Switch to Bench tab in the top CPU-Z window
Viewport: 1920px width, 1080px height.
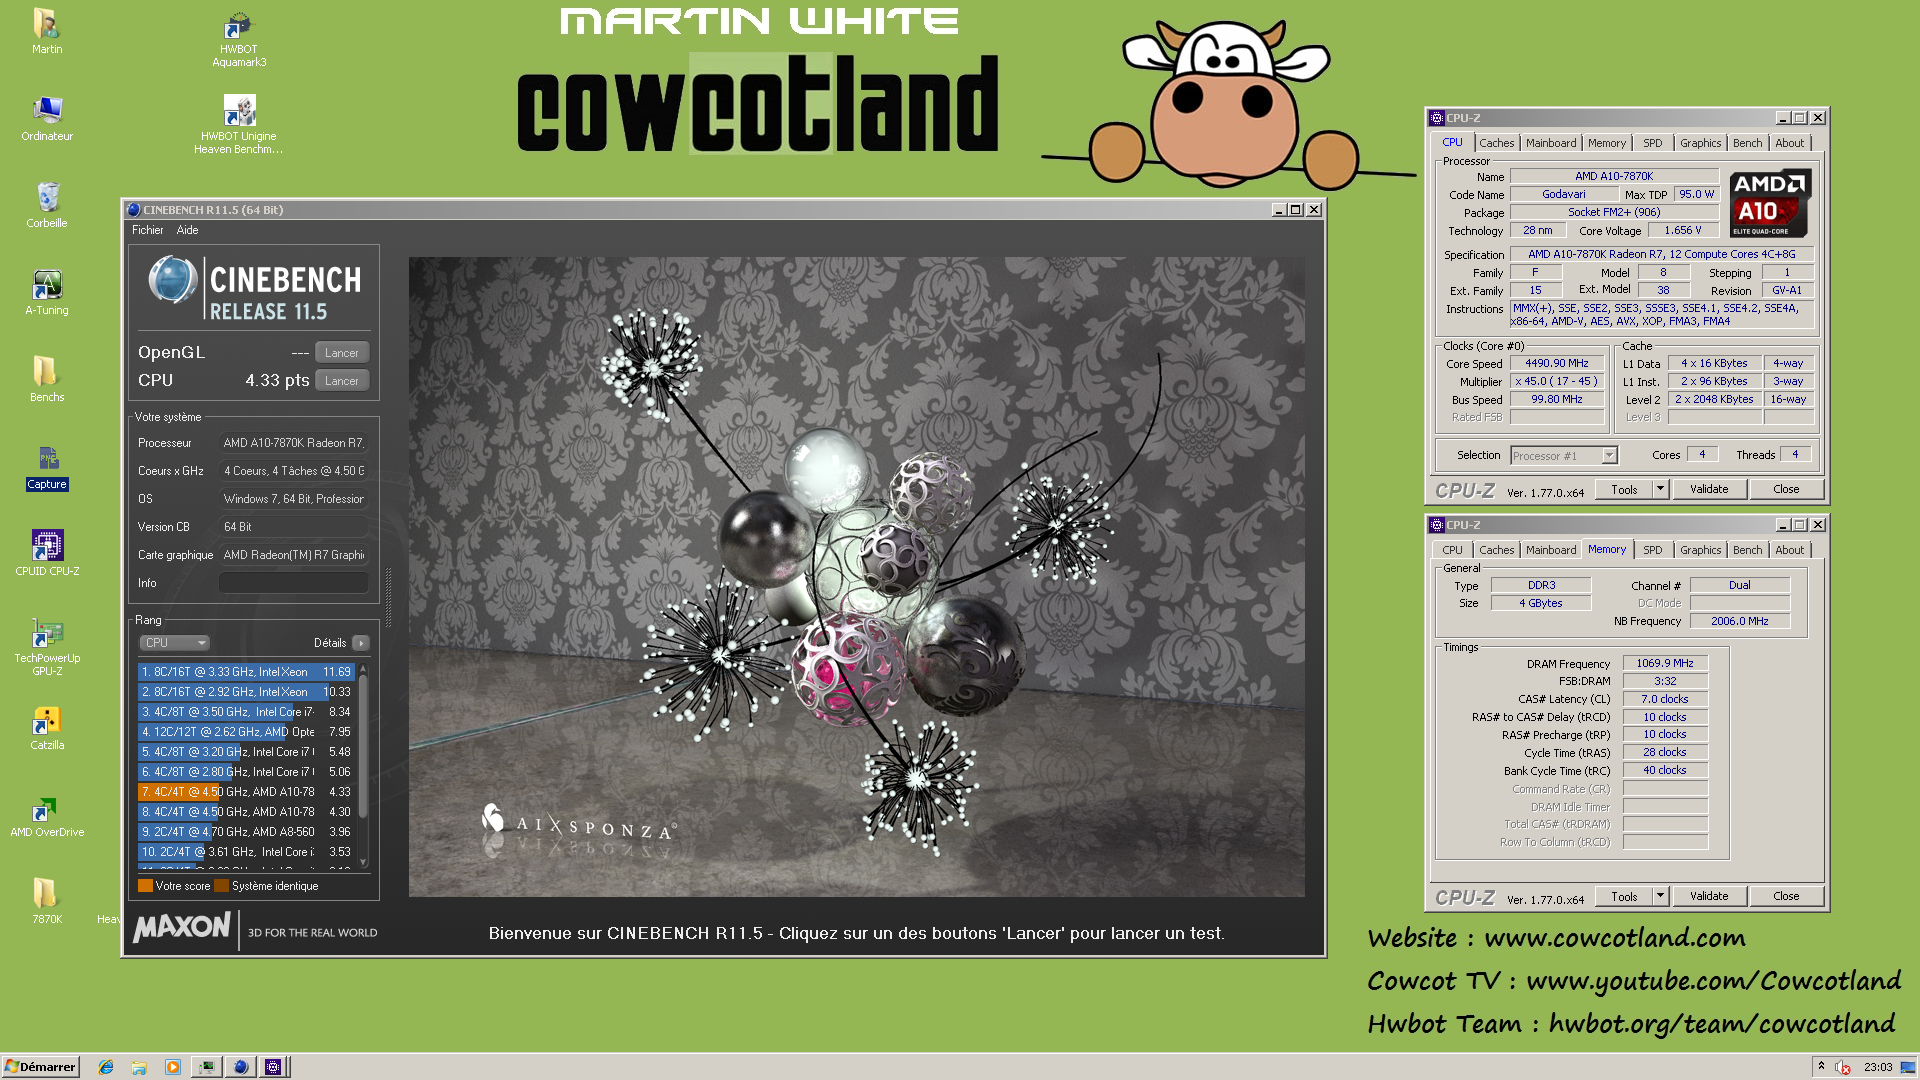tap(1747, 143)
